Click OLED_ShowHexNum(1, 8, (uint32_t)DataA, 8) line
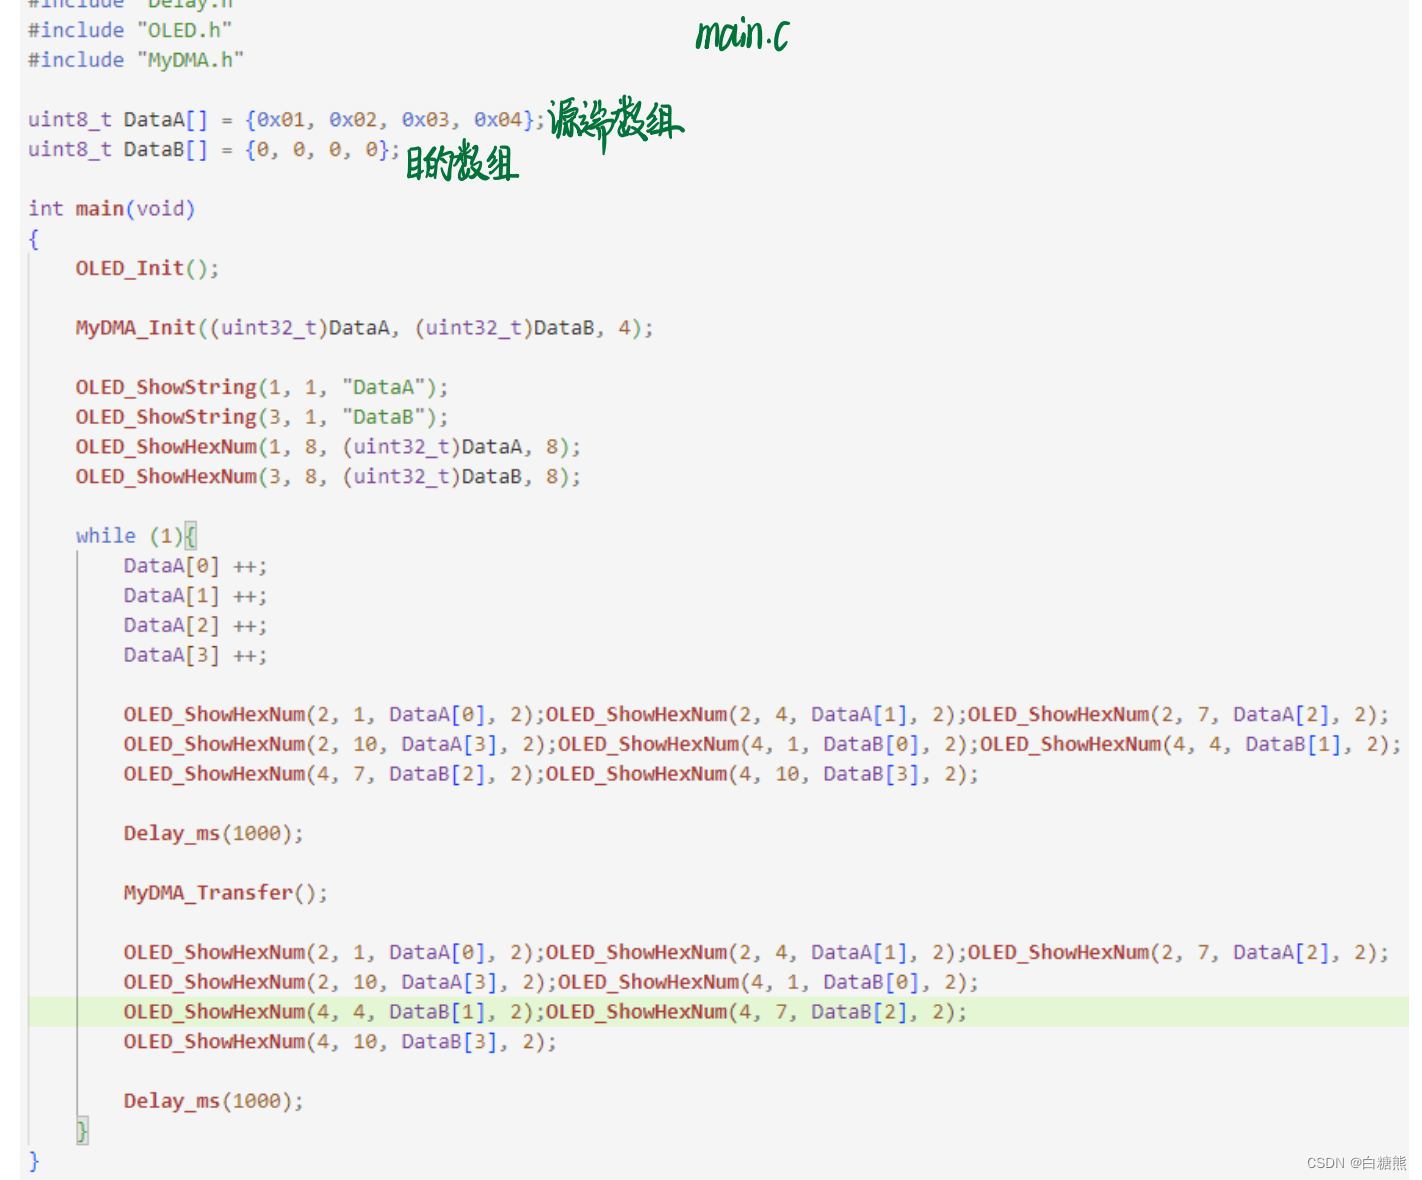 point(328,447)
